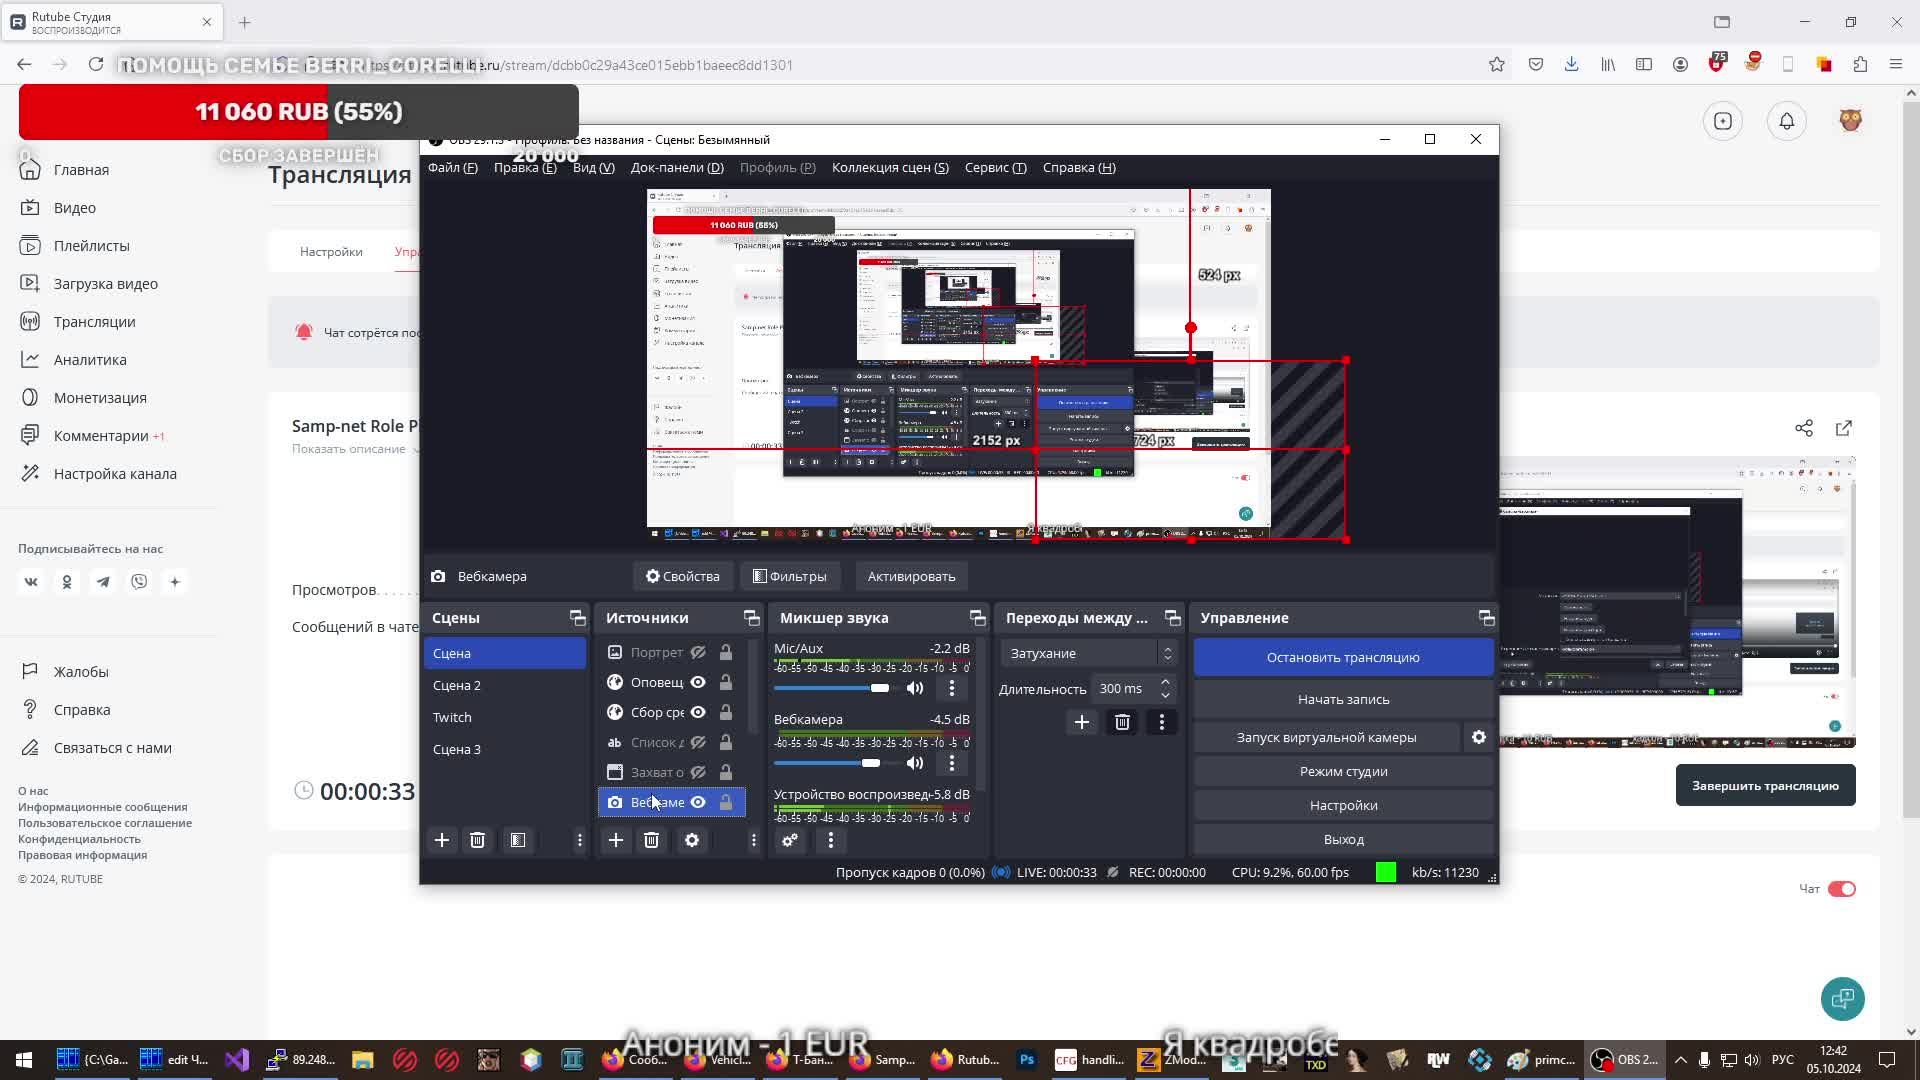Image resolution: width=1920 pixels, height=1080 pixels.
Task: Open Вебкамера audio options three-dot menu
Action: coord(952,763)
